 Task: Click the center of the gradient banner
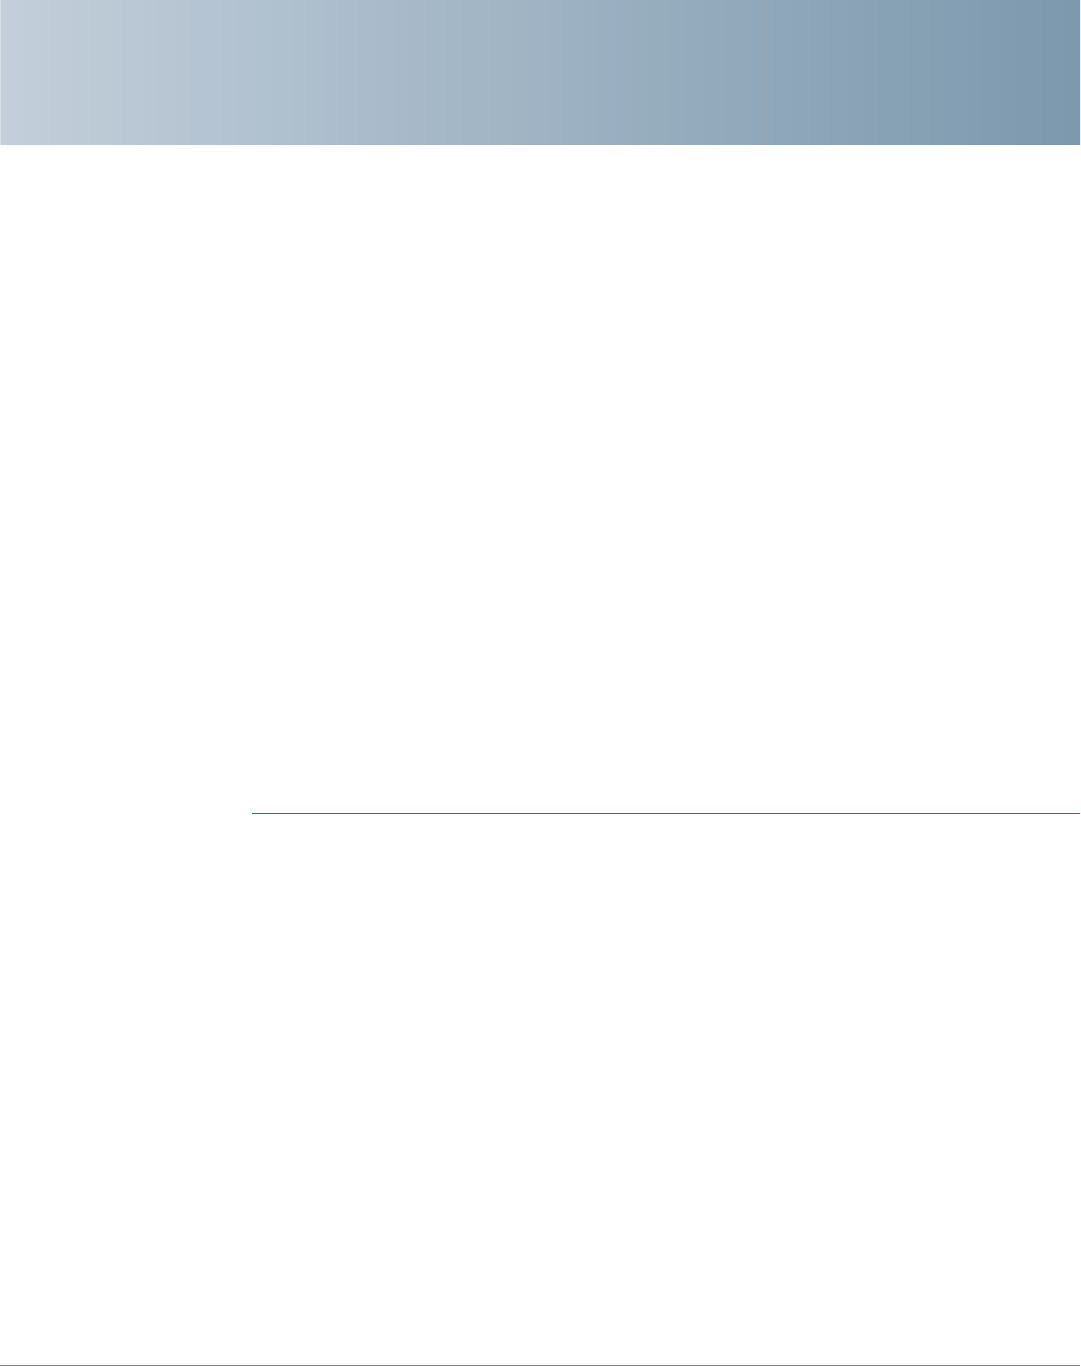pyautogui.click(x=540, y=72)
